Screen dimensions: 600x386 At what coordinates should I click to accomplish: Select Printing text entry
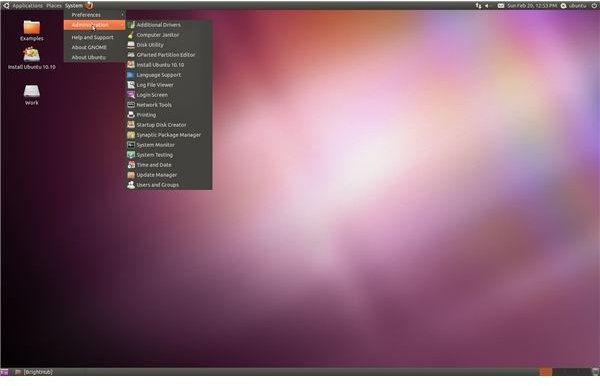coord(146,115)
